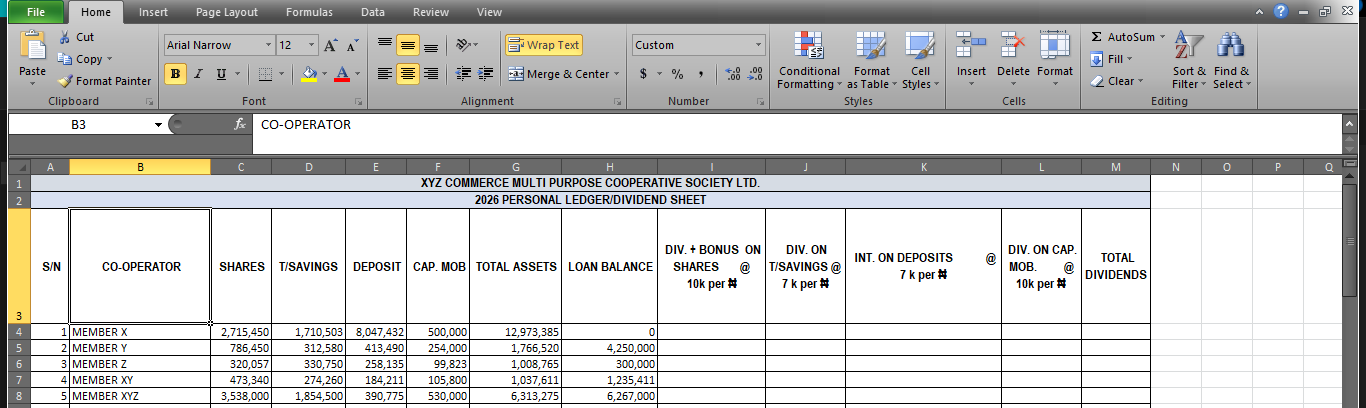
Task: Select column G header
Action: point(515,167)
